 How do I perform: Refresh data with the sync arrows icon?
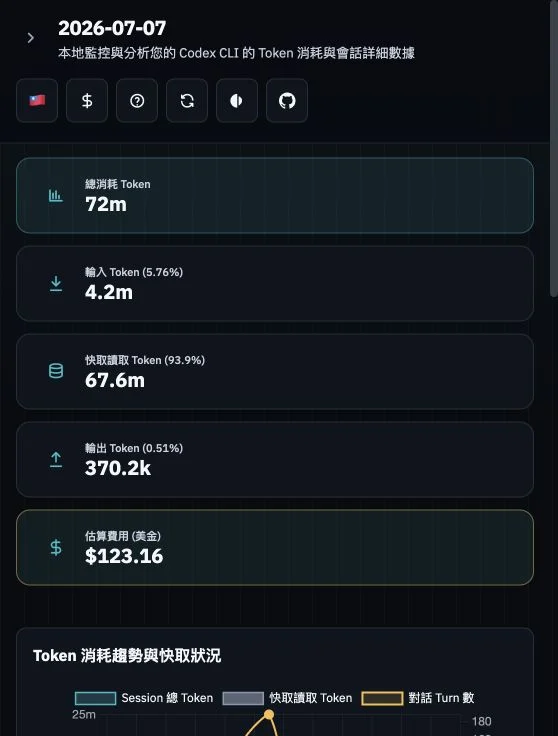[187, 100]
